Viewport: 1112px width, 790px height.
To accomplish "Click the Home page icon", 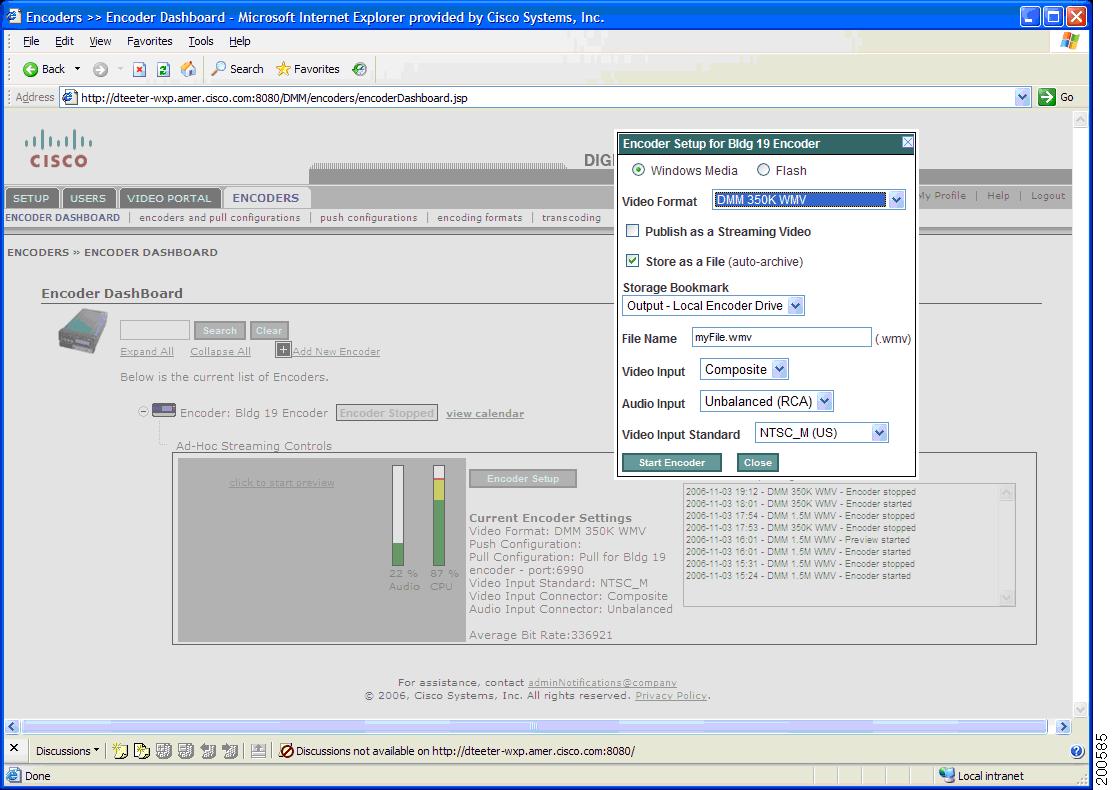I will tap(188, 68).
